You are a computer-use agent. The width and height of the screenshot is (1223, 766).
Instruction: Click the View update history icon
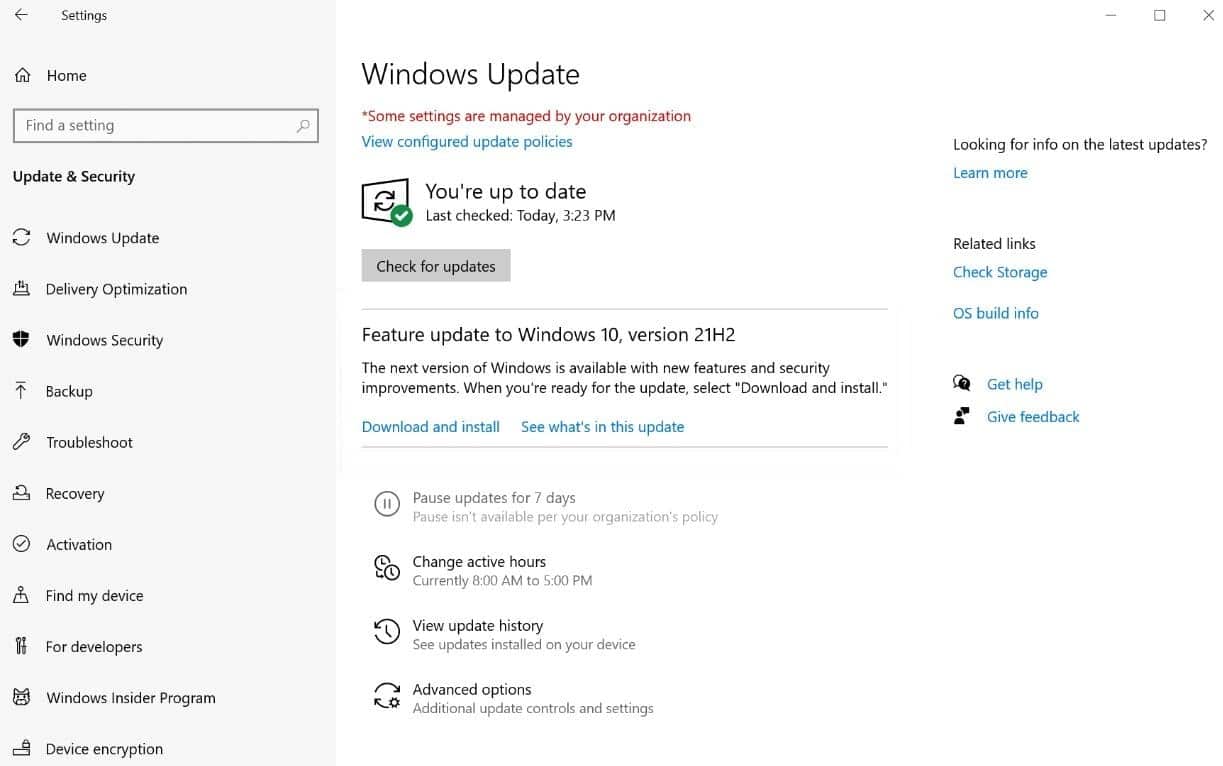tap(387, 632)
